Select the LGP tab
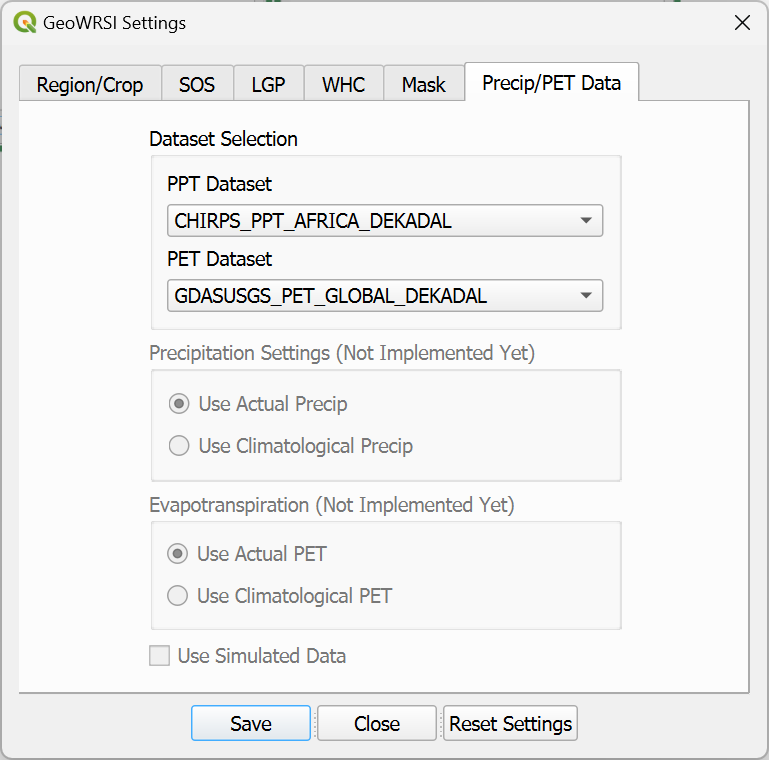Image resolution: width=769 pixels, height=760 pixels. click(x=269, y=85)
